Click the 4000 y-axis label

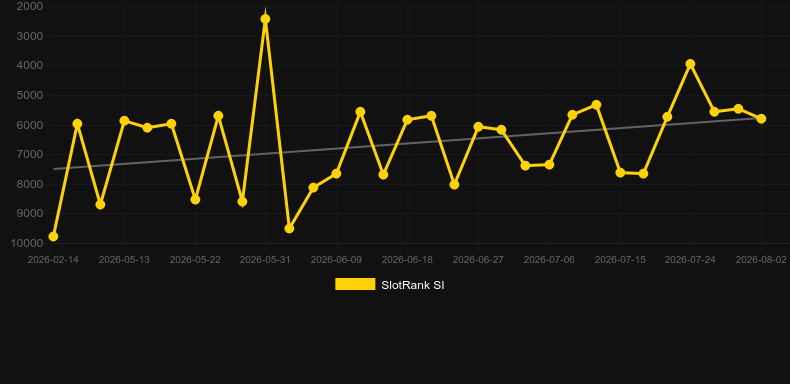pyautogui.click(x=30, y=66)
